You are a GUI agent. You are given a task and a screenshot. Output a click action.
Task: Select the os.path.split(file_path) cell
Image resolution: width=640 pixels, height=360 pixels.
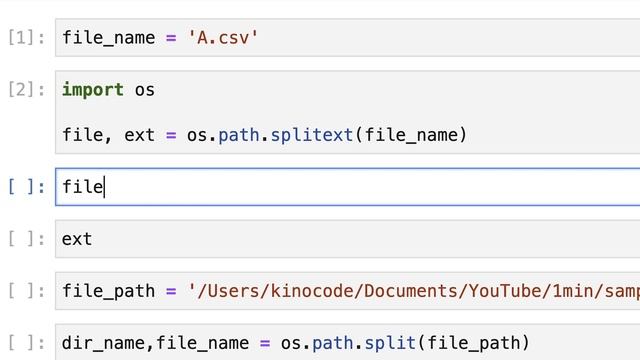(347, 342)
